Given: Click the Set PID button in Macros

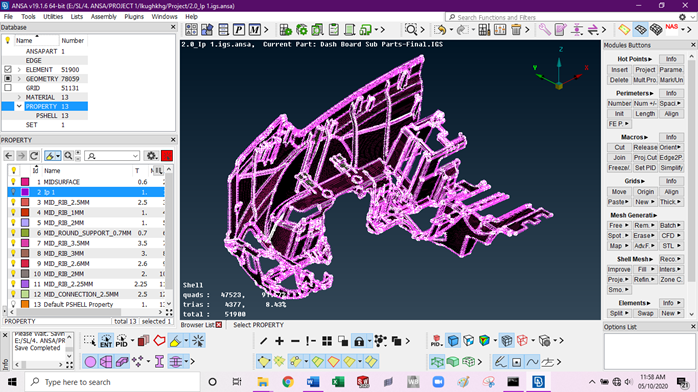Looking at the screenshot, I should click(645, 168).
